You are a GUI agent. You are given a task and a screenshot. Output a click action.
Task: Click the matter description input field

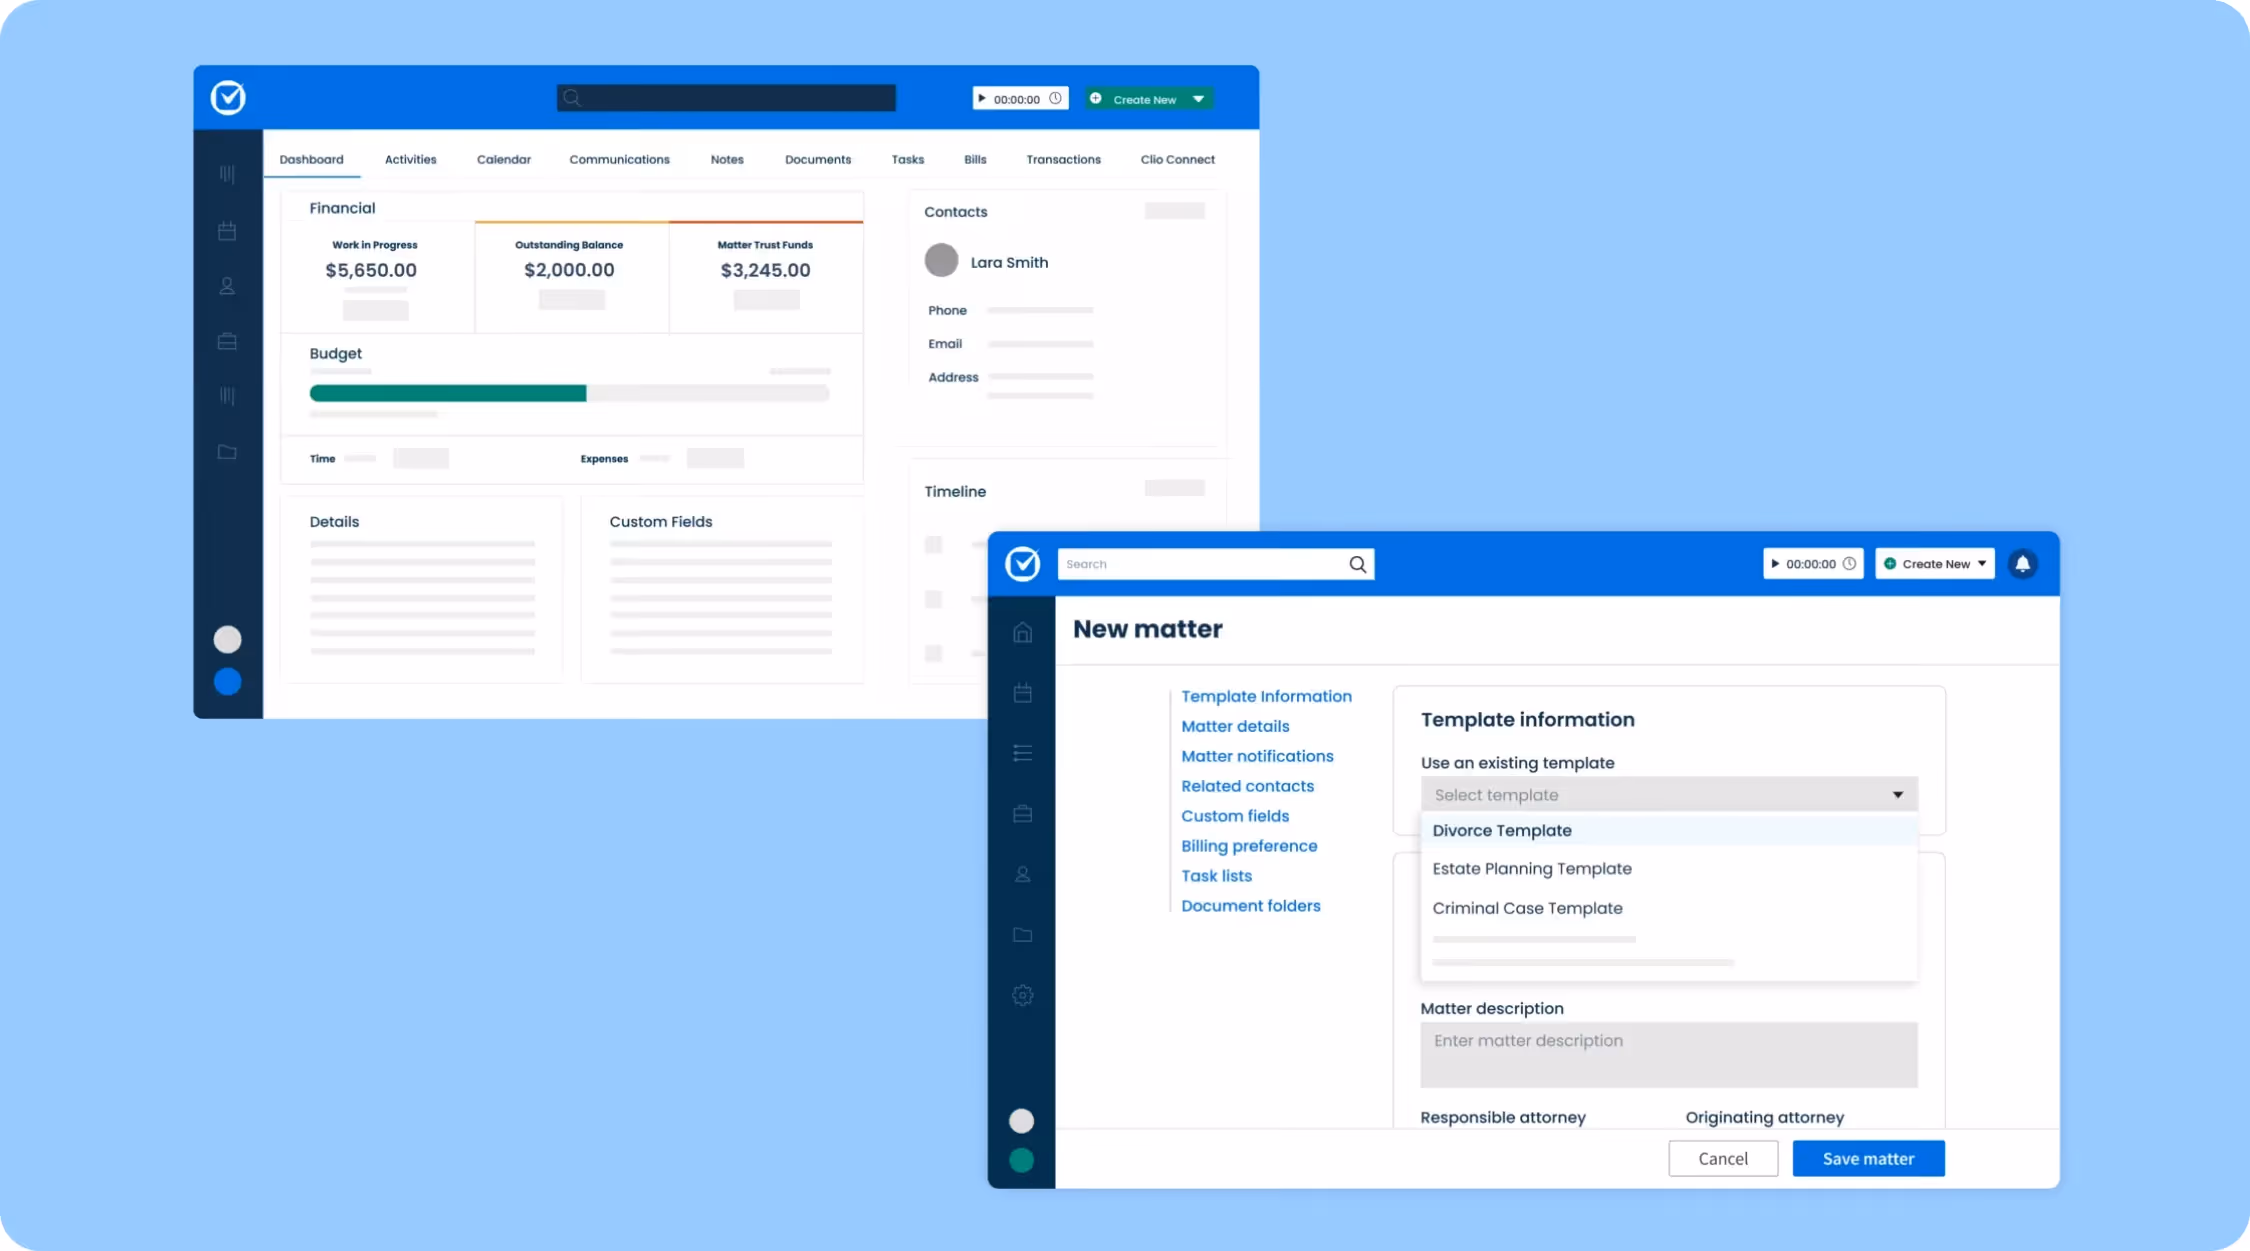pos(1667,1055)
